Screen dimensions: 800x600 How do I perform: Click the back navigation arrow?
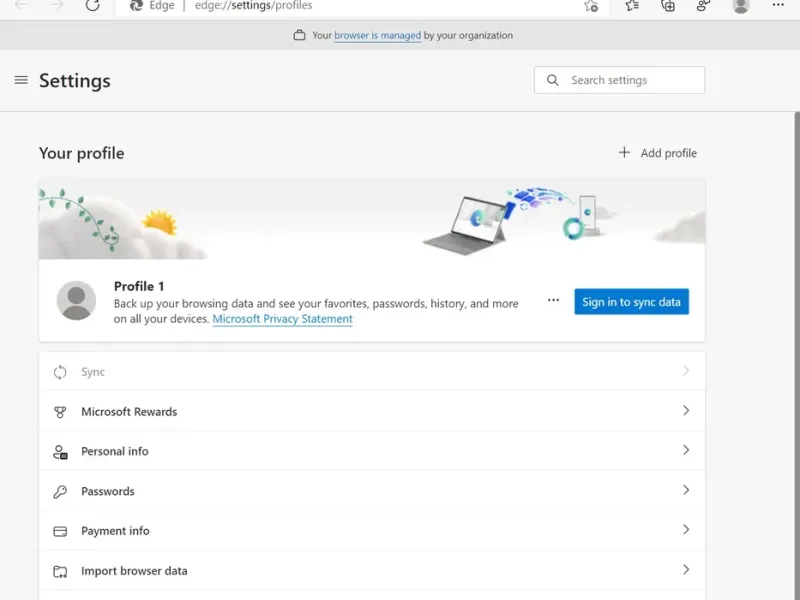click(x=21, y=5)
